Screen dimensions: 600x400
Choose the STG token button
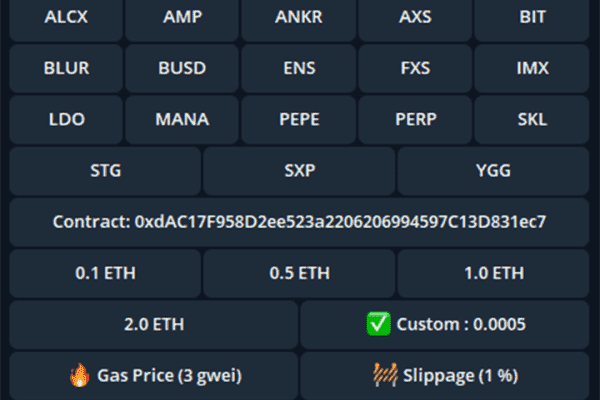coord(105,171)
